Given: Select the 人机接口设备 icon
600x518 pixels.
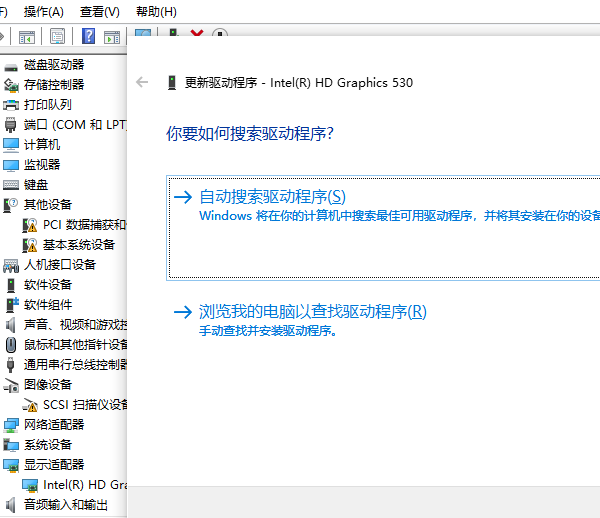Looking at the screenshot, I should (11, 266).
